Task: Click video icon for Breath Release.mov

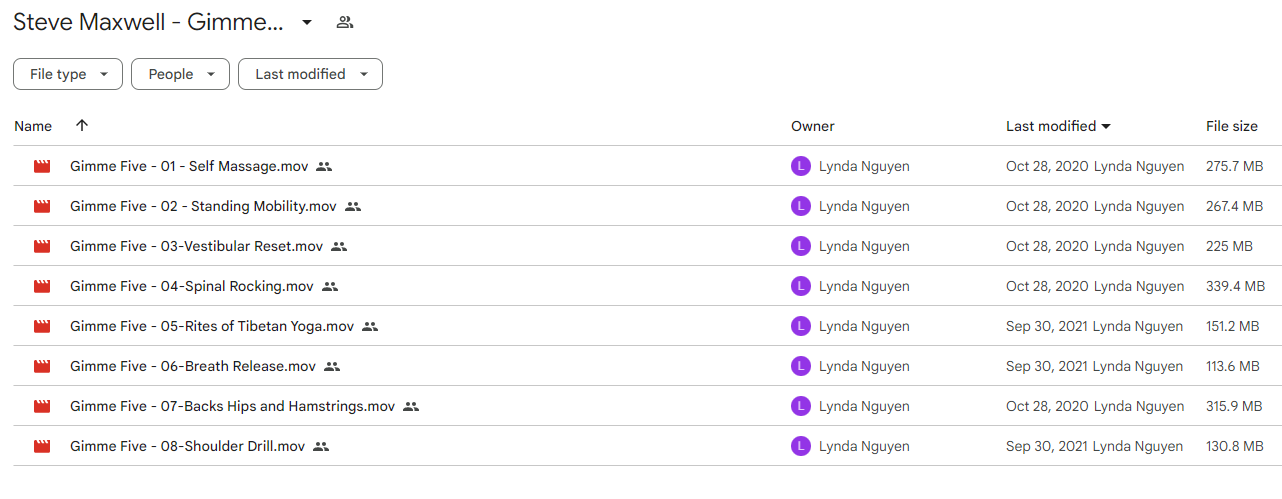Action: click(42, 367)
